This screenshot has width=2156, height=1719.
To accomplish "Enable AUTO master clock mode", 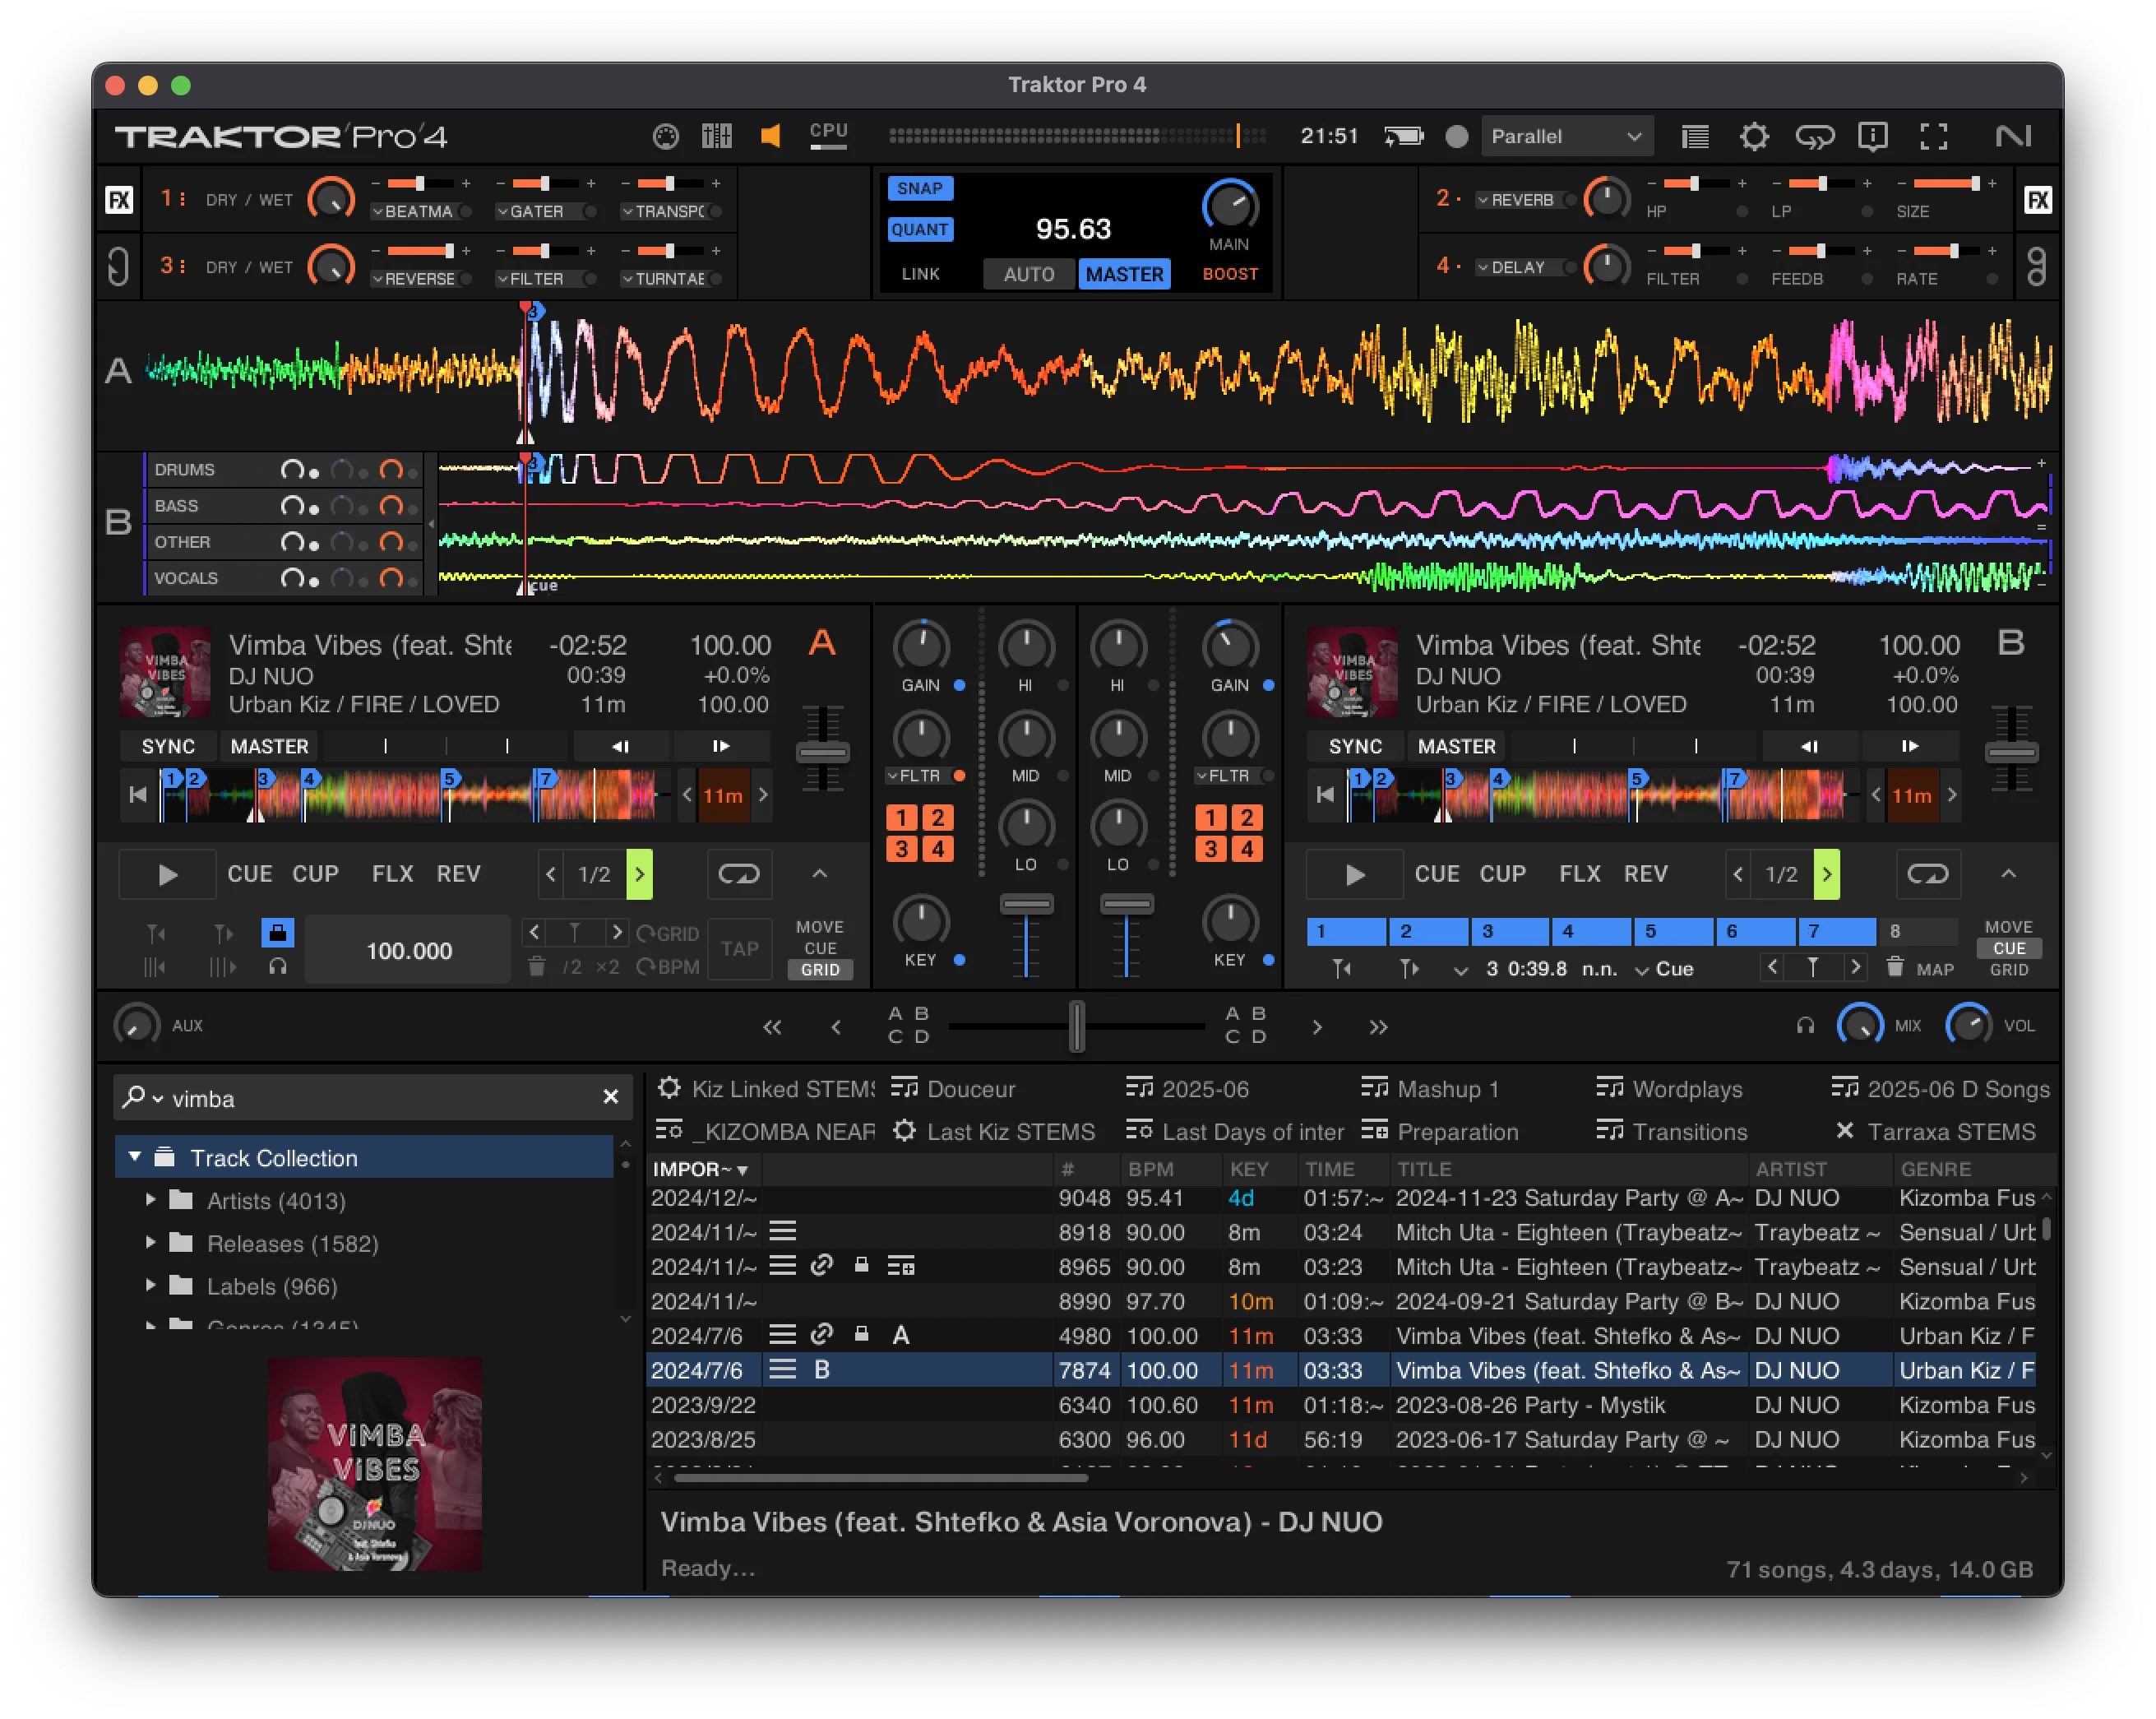I will point(1028,274).
